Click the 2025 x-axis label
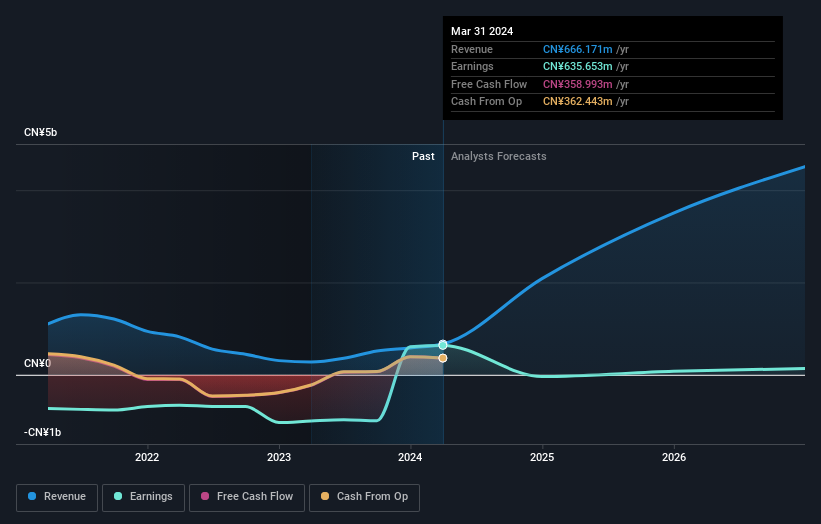Image resolution: width=821 pixels, height=524 pixels. click(542, 458)
